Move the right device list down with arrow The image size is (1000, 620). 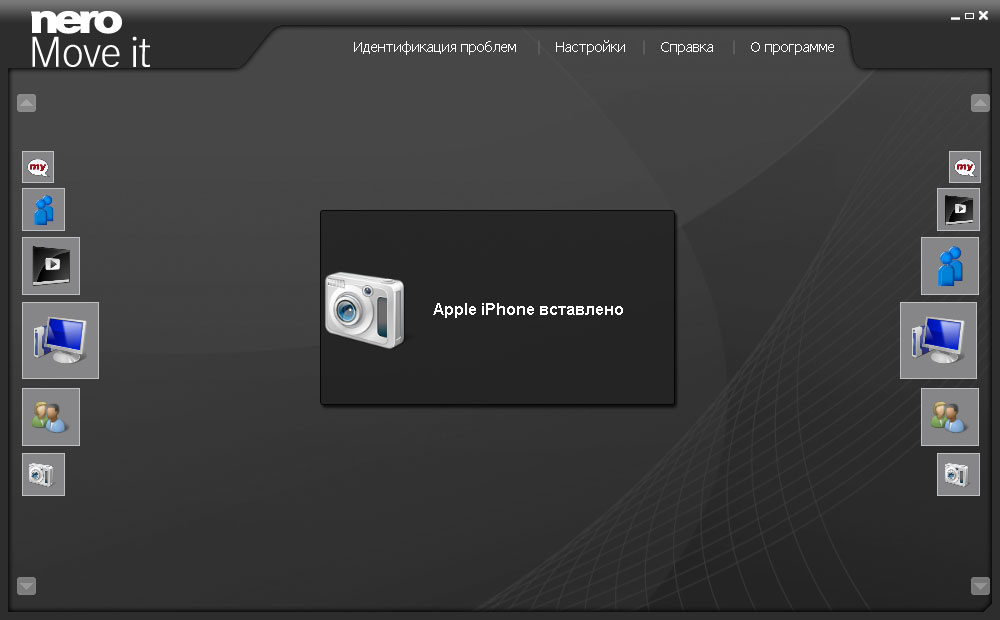click(980, 586)
